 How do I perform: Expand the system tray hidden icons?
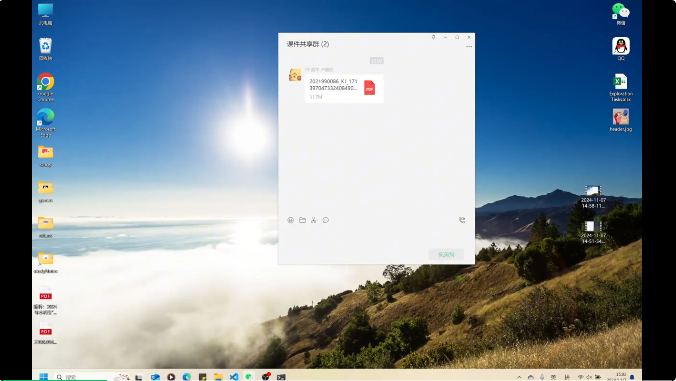tap(519, 377)
